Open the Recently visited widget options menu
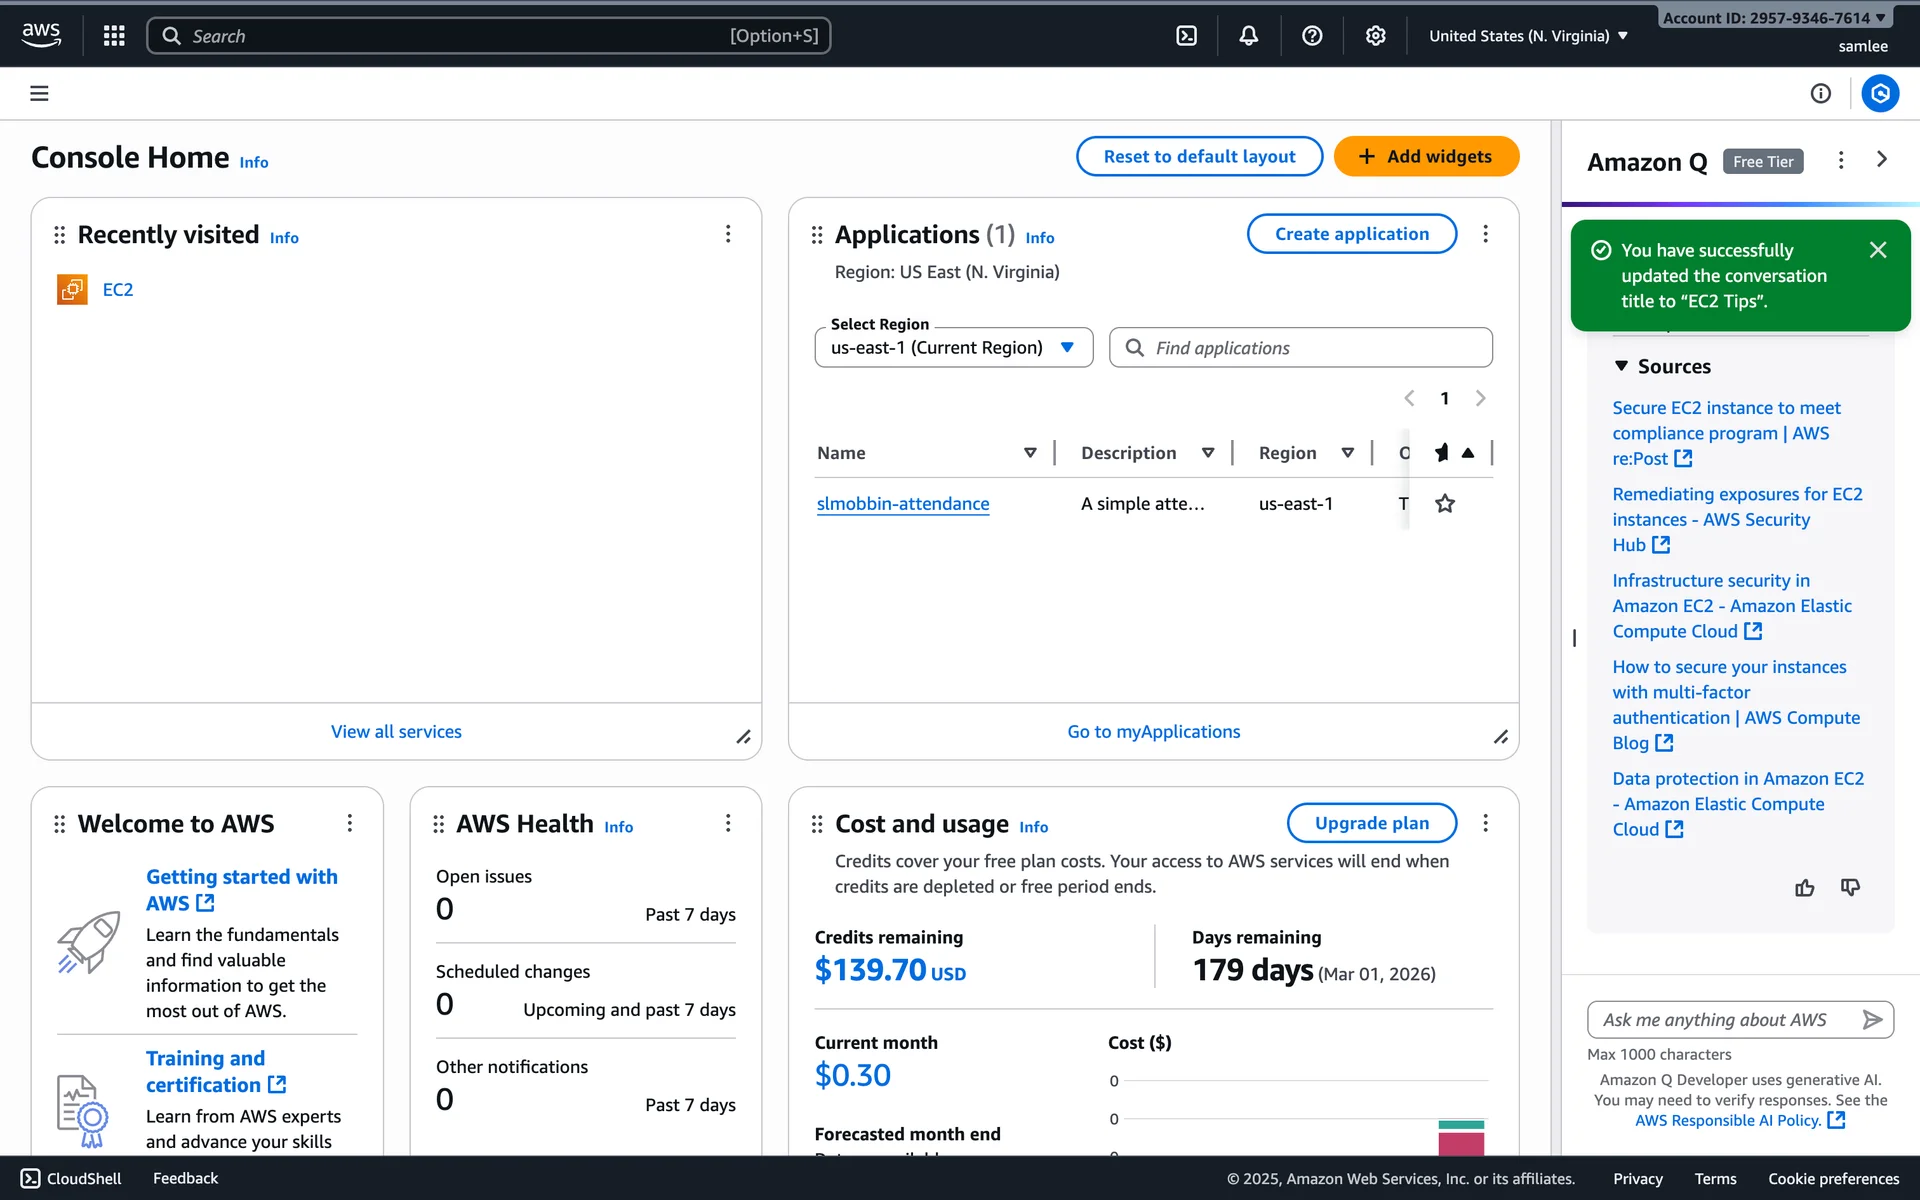The width and height of the screenshot is (1920, 1200). pyautogui.click(x=728, y=234)
